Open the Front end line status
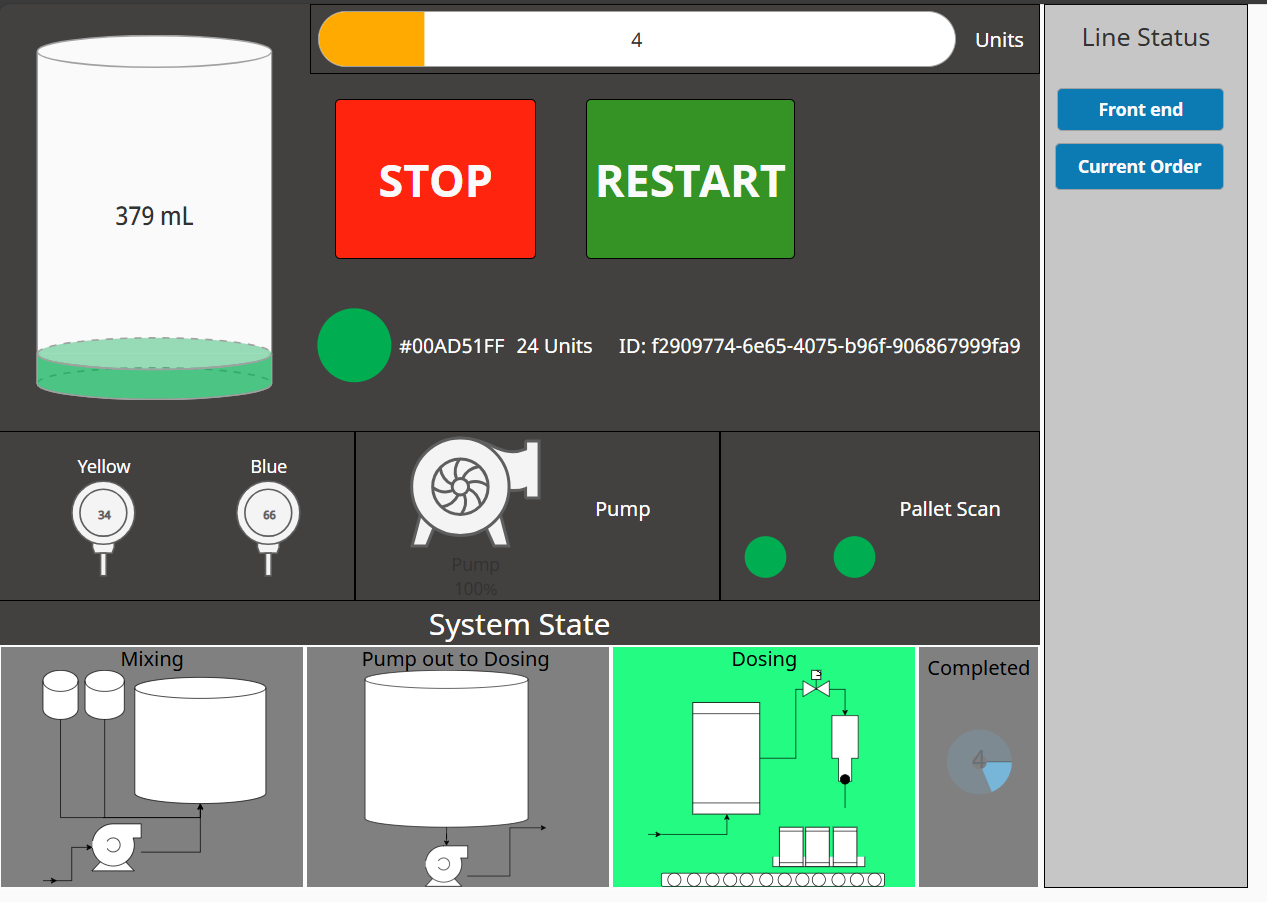 pos(1140,110)
